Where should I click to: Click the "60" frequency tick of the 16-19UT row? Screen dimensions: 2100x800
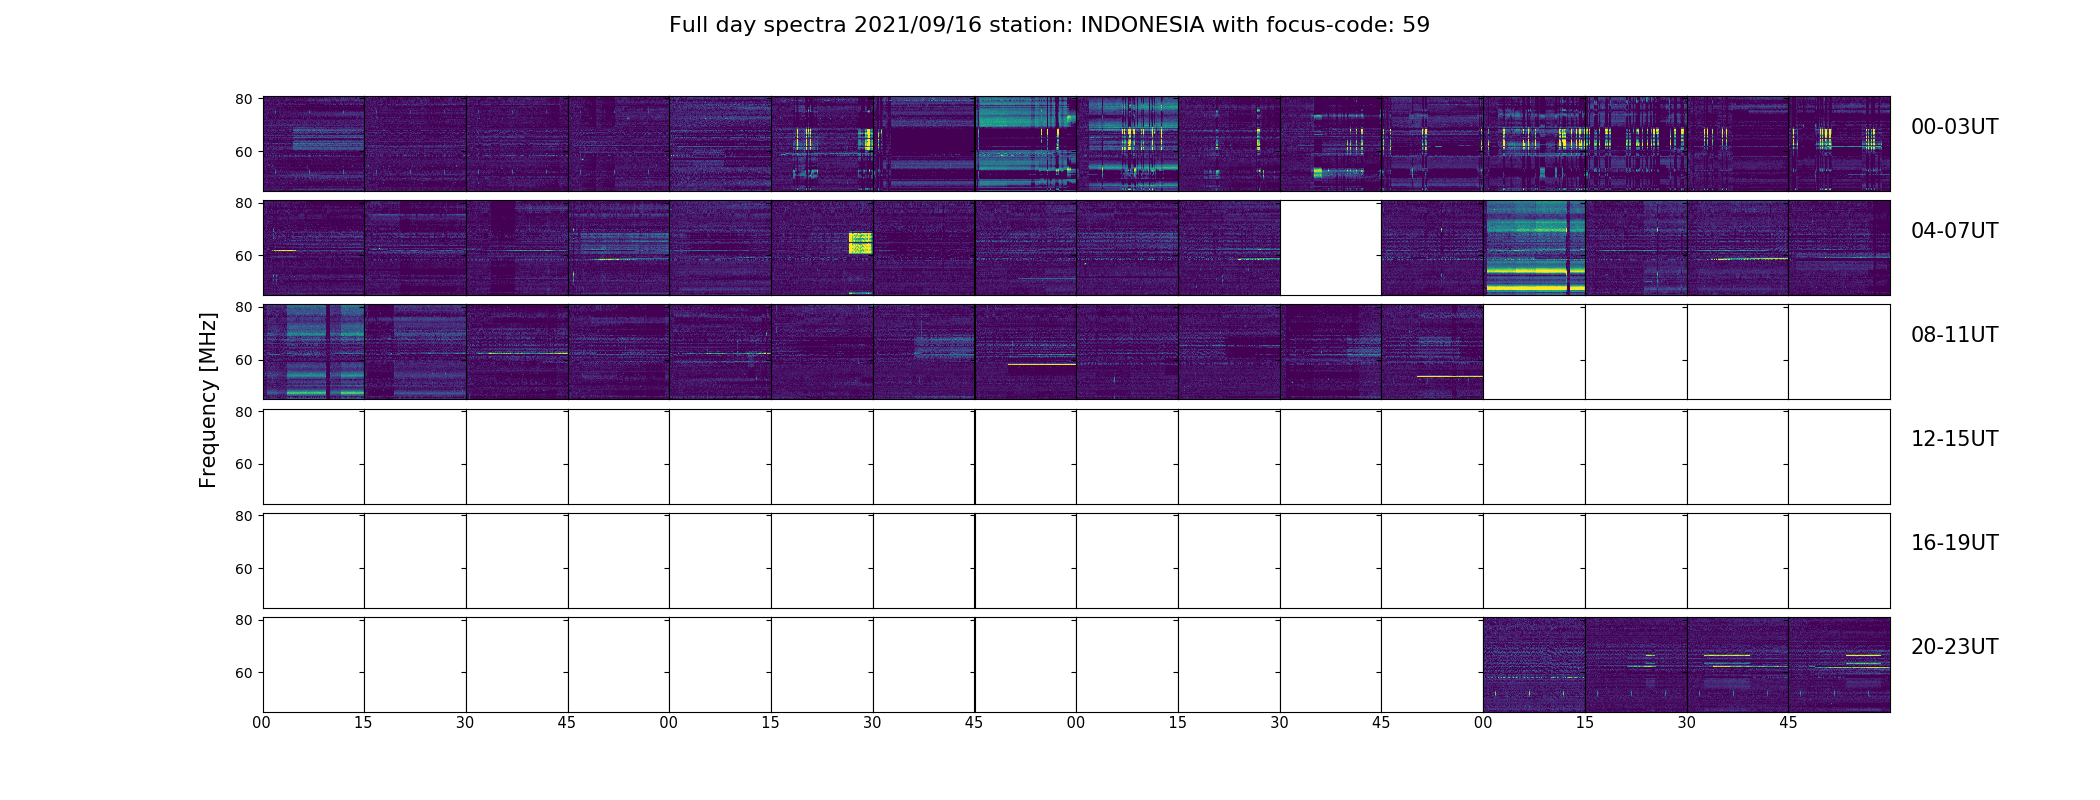pos(243,569)
